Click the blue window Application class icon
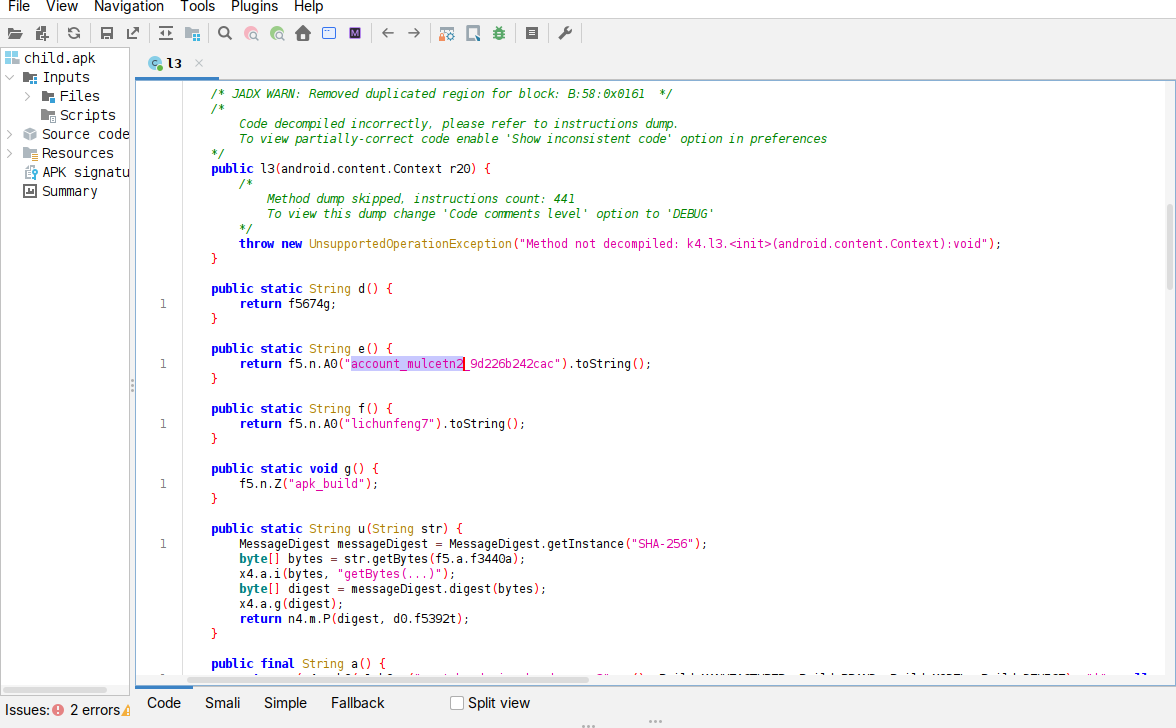 coord(328,33)
